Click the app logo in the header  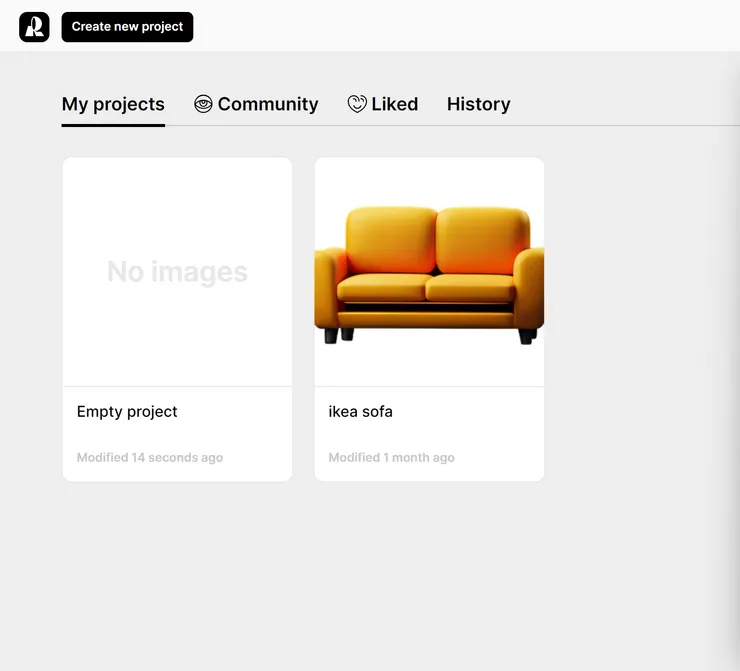[x=34, y=27]
